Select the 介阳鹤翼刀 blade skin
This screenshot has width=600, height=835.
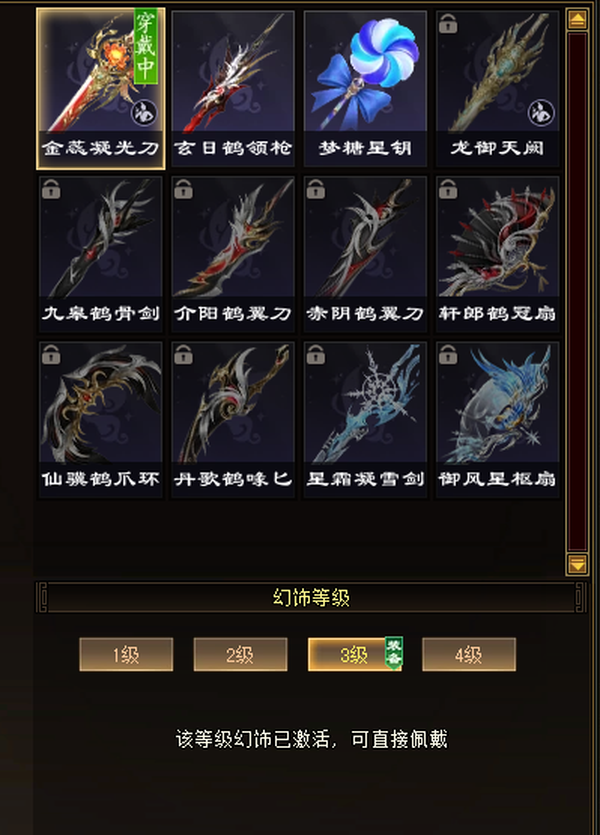[x=233, y=255]
